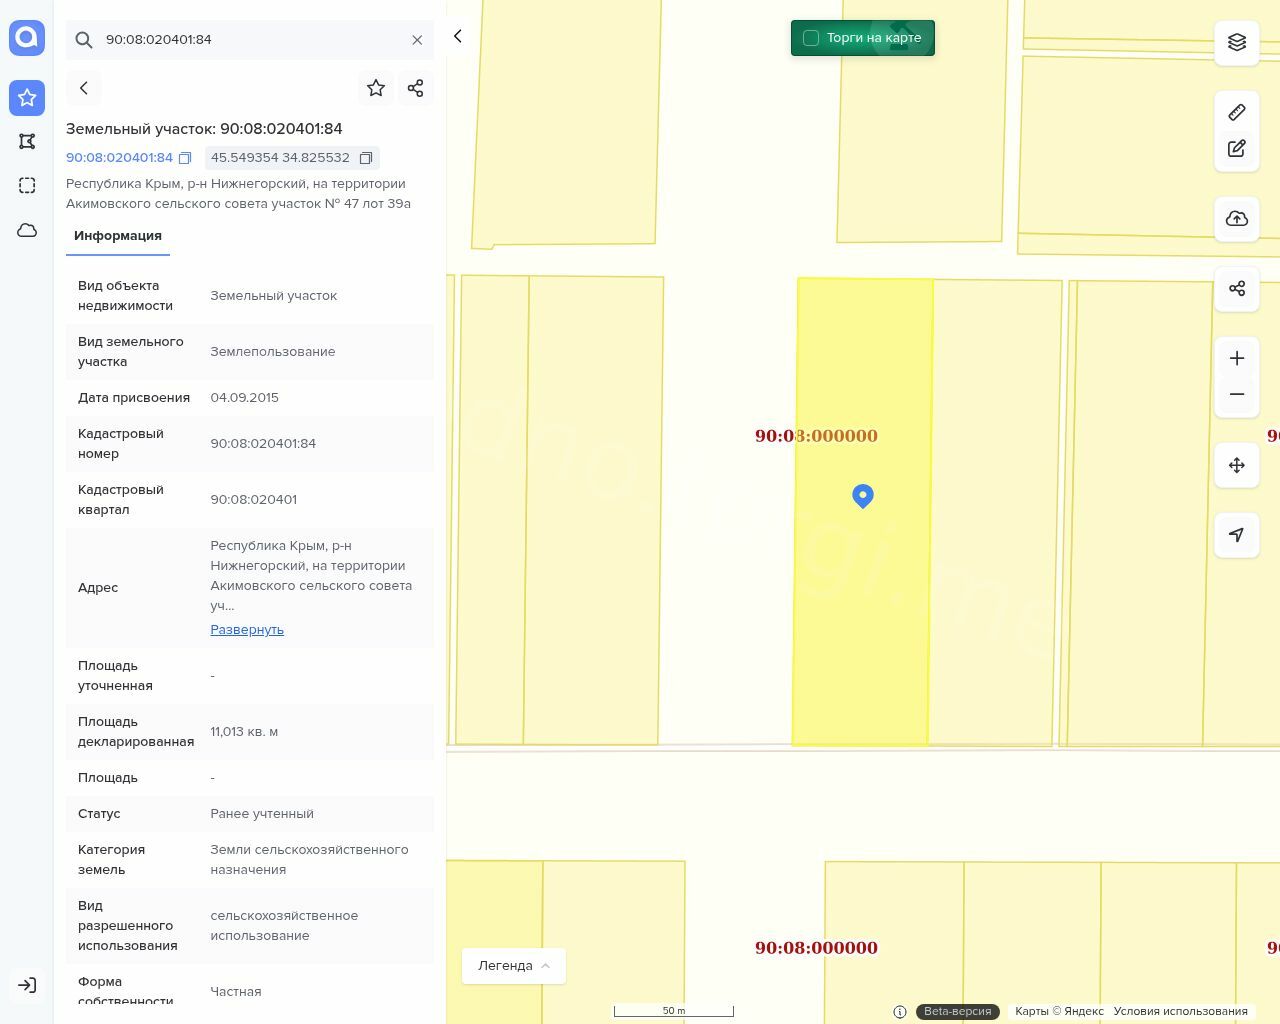Click the geolocation arrow icon

click(1237, 535)
